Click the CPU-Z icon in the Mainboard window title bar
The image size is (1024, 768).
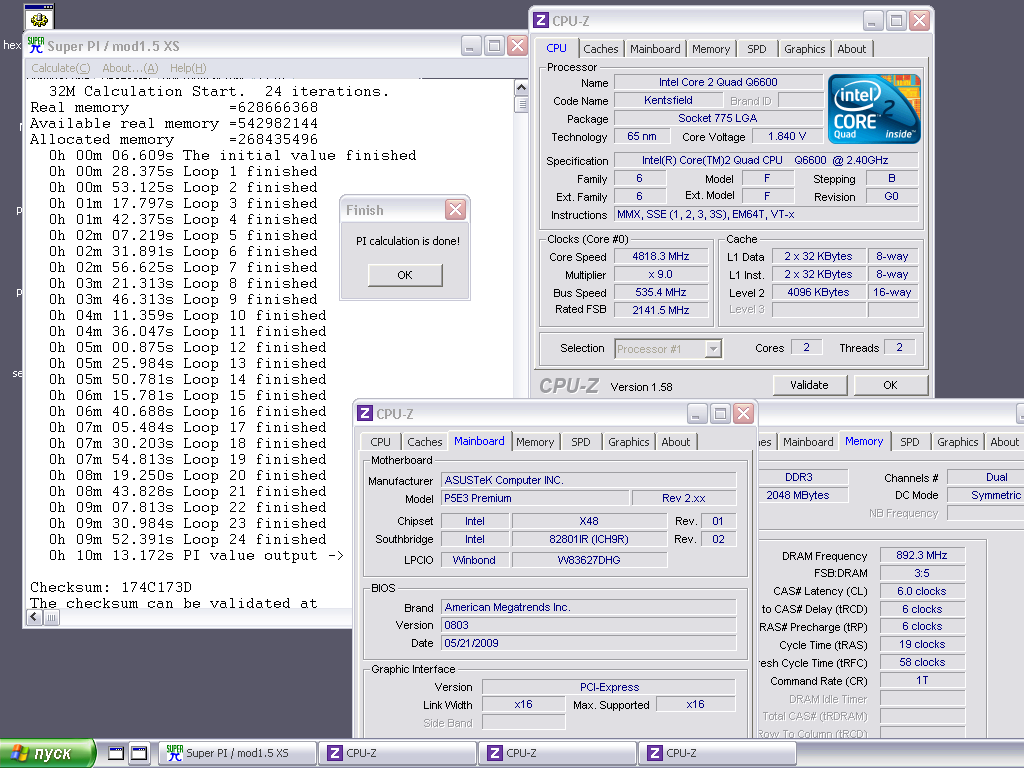point(365,413)
